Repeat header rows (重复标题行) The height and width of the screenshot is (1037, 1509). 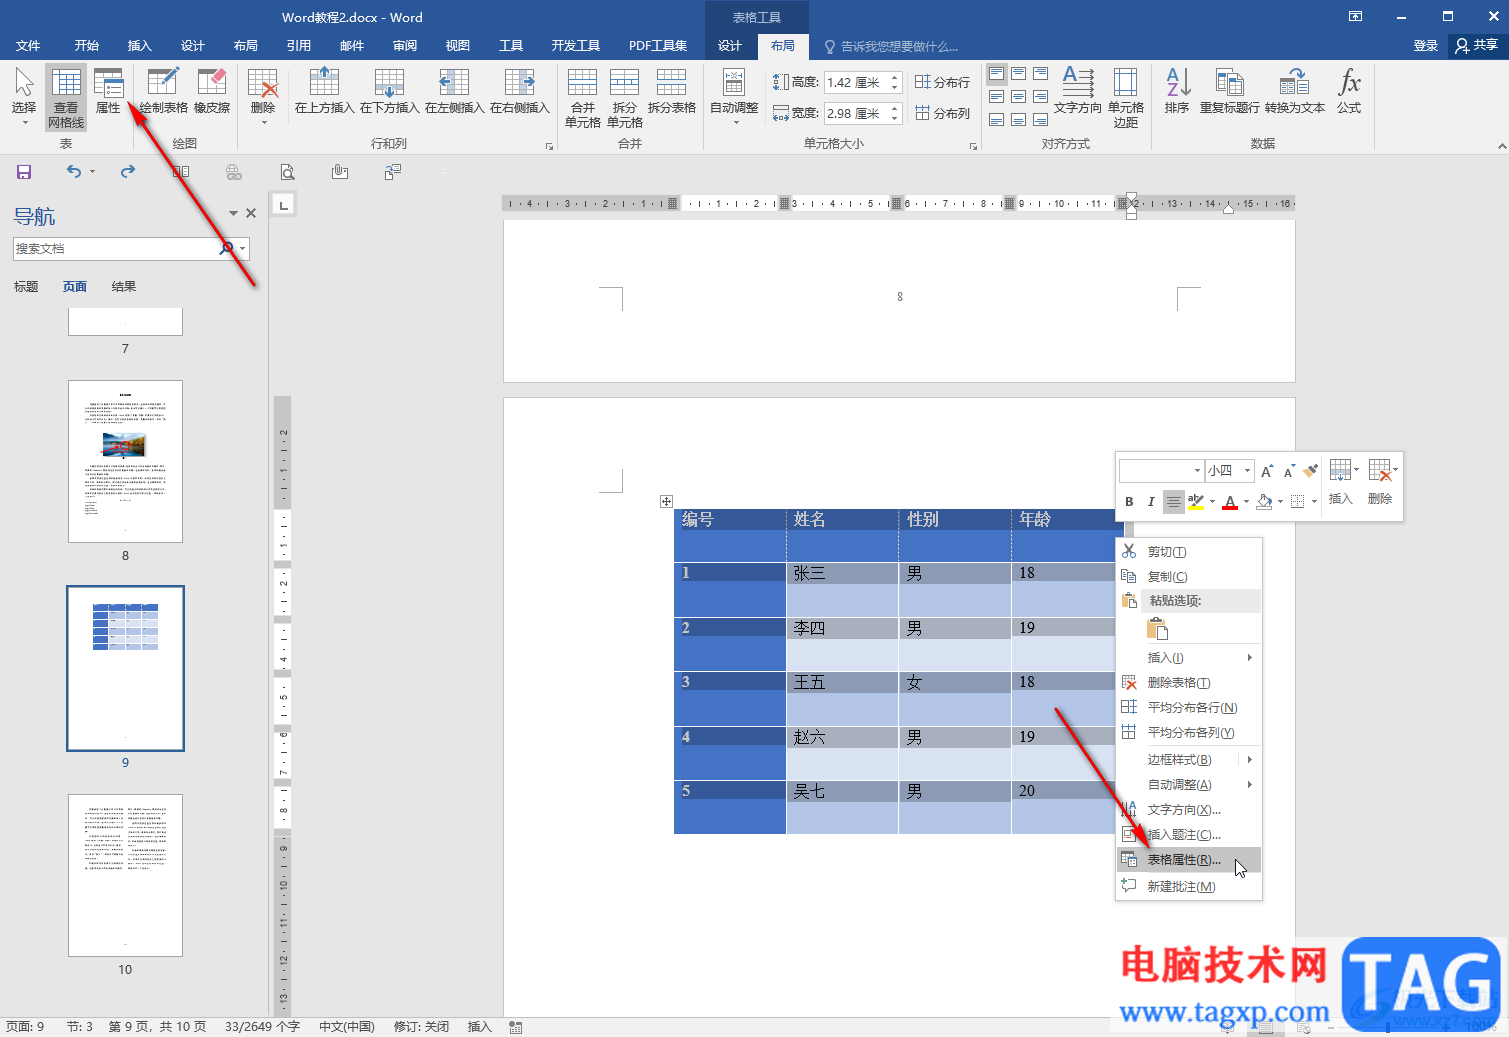click(1229, 91)
